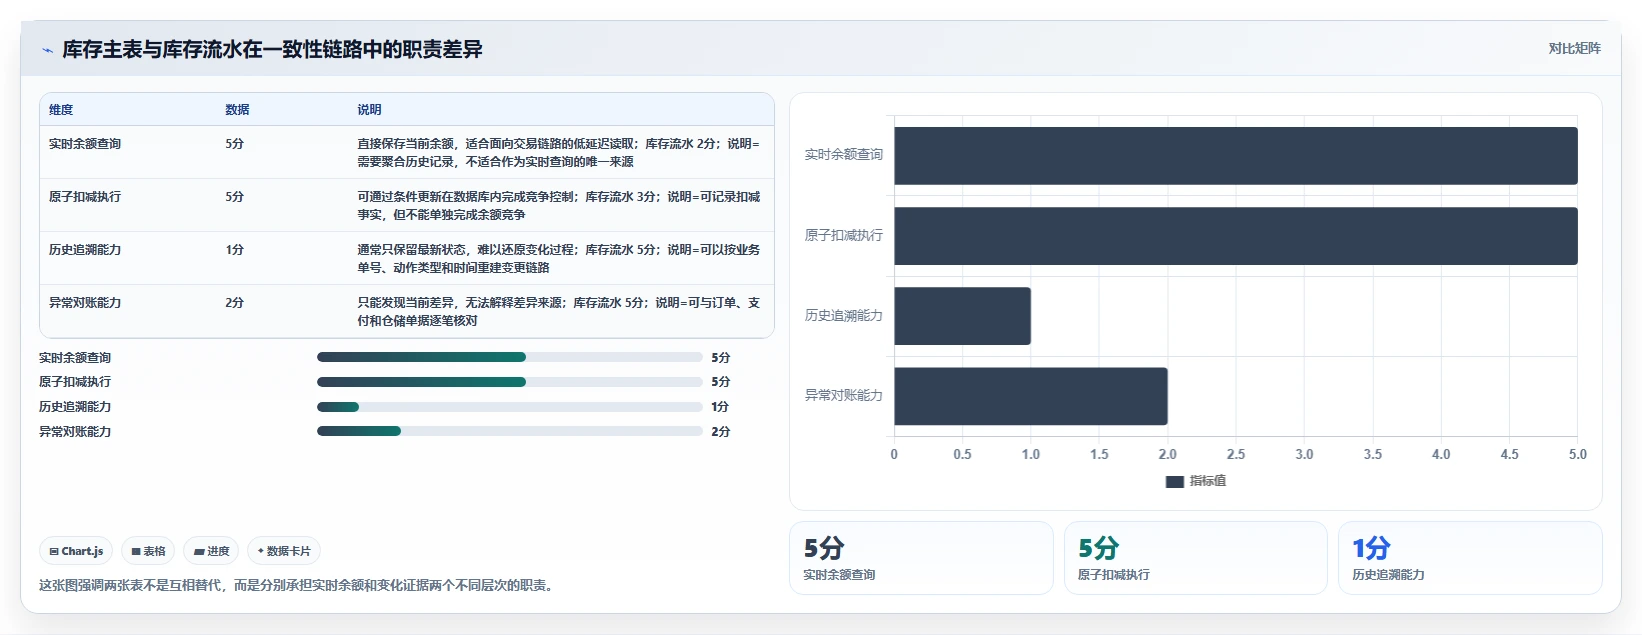Click the 说明 column header
This screenshot has width=1642, height=635.
[369, 110]
